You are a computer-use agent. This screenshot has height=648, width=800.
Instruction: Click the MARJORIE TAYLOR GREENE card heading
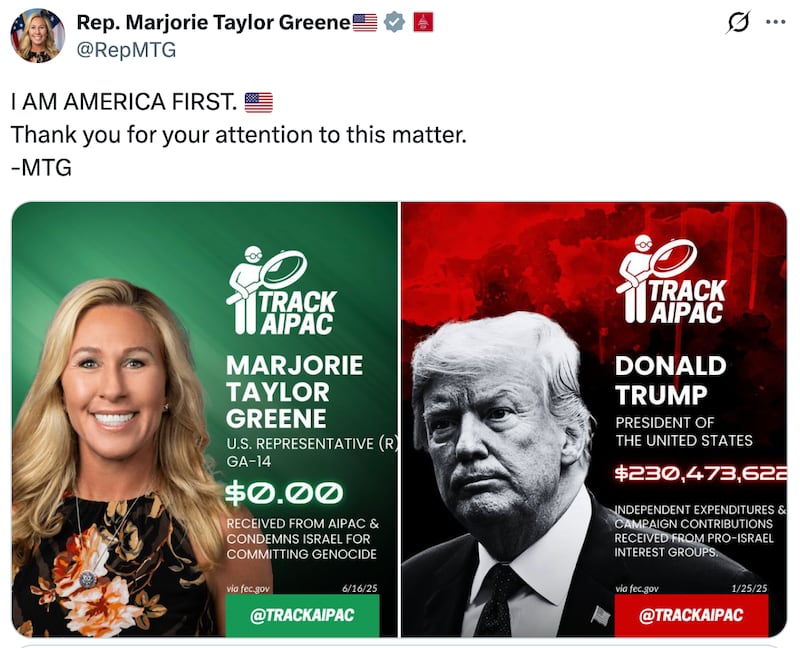(295, 392)
